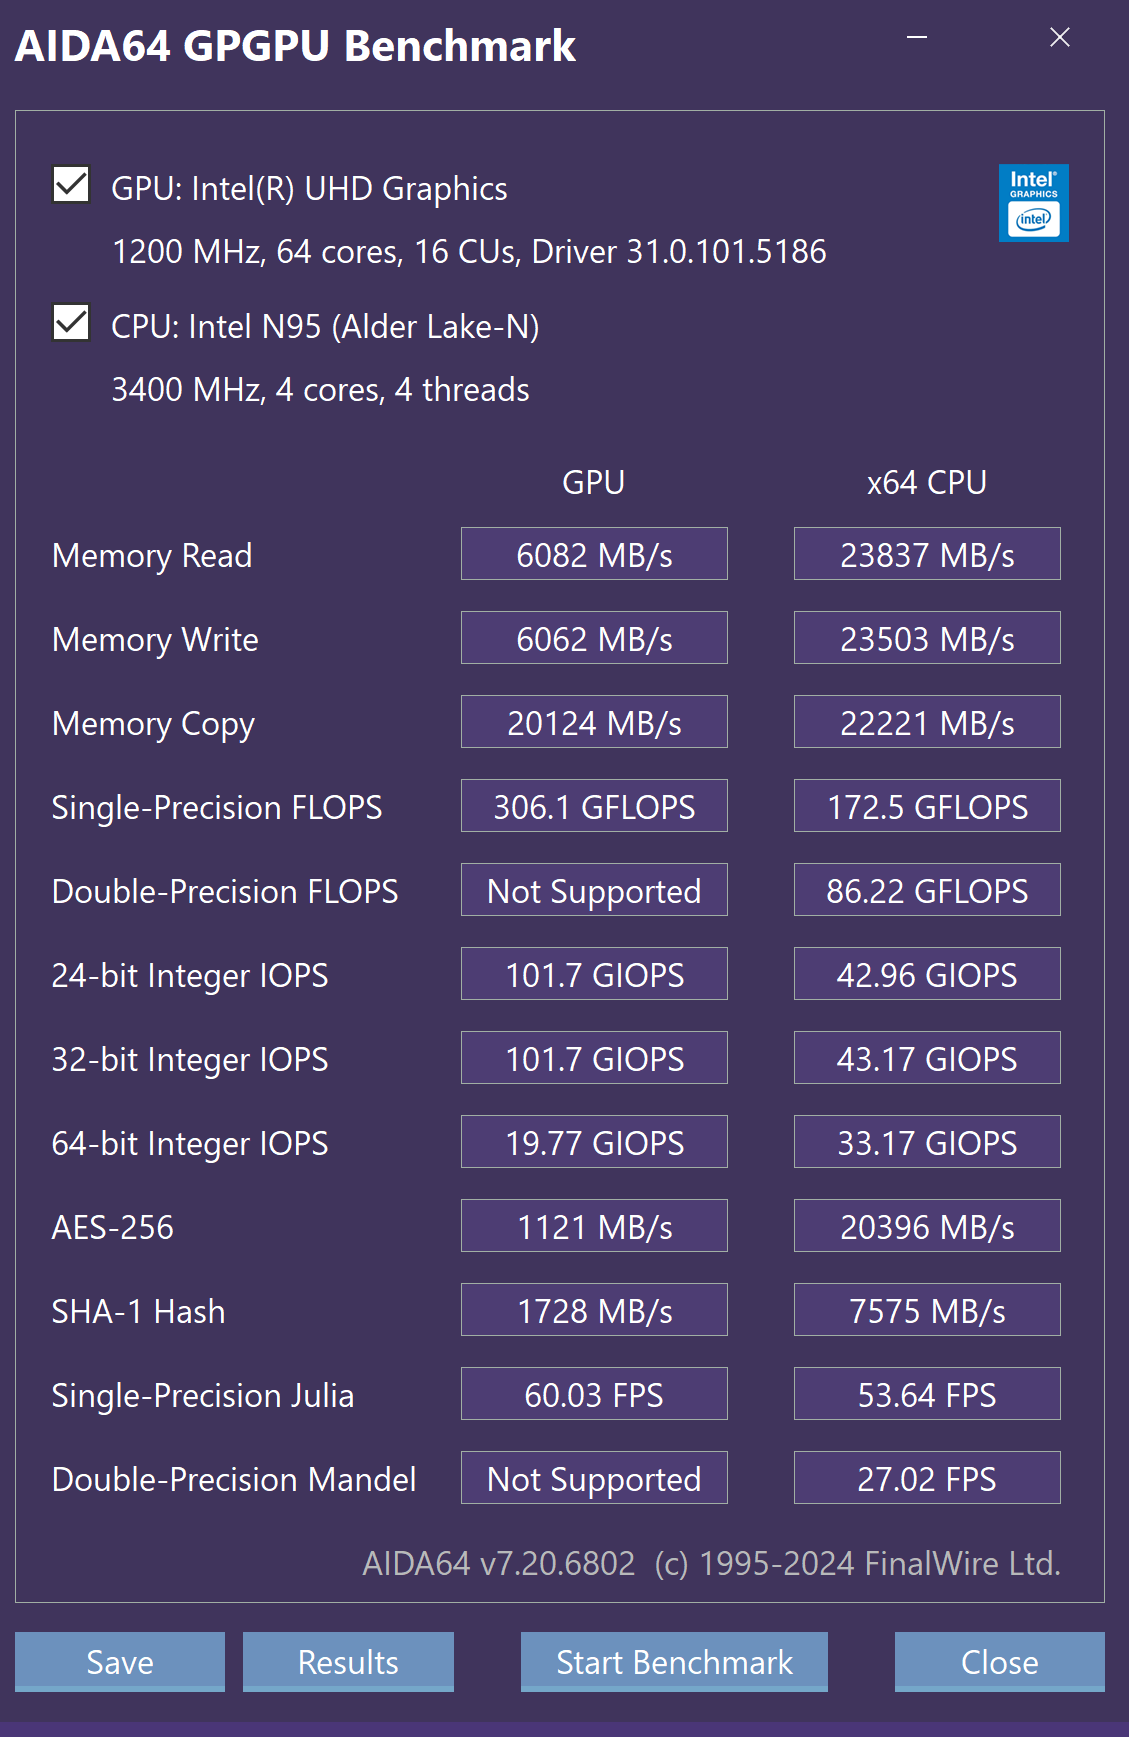
Task: Click the Intel Graphics logo icon
Action: pos(1033,203)
